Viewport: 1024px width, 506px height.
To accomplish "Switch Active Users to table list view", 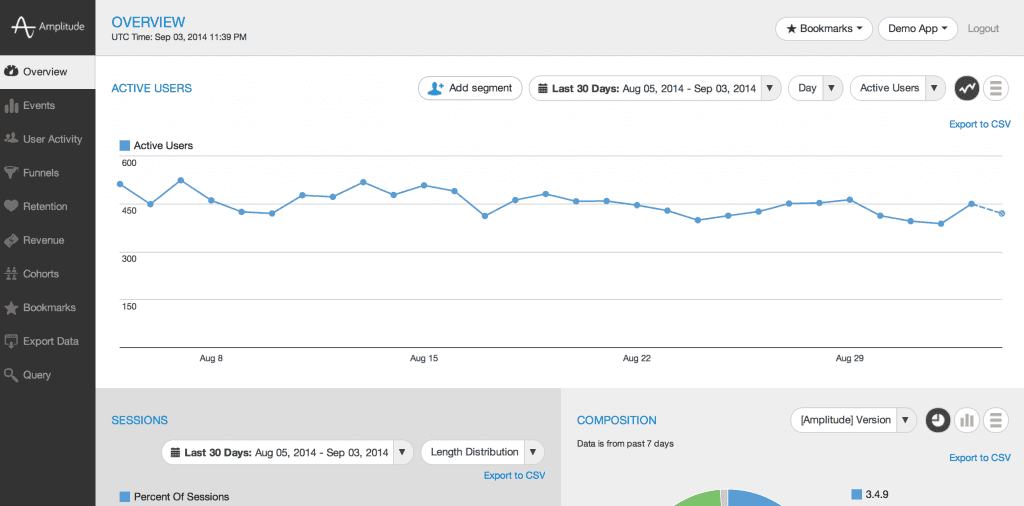I will click(995, 88).
